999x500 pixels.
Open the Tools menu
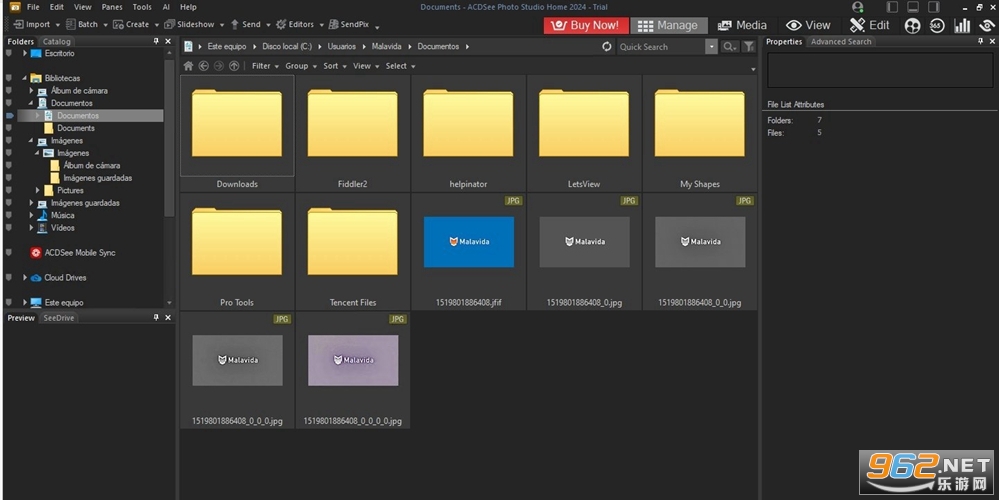click(x=142, y=7)
